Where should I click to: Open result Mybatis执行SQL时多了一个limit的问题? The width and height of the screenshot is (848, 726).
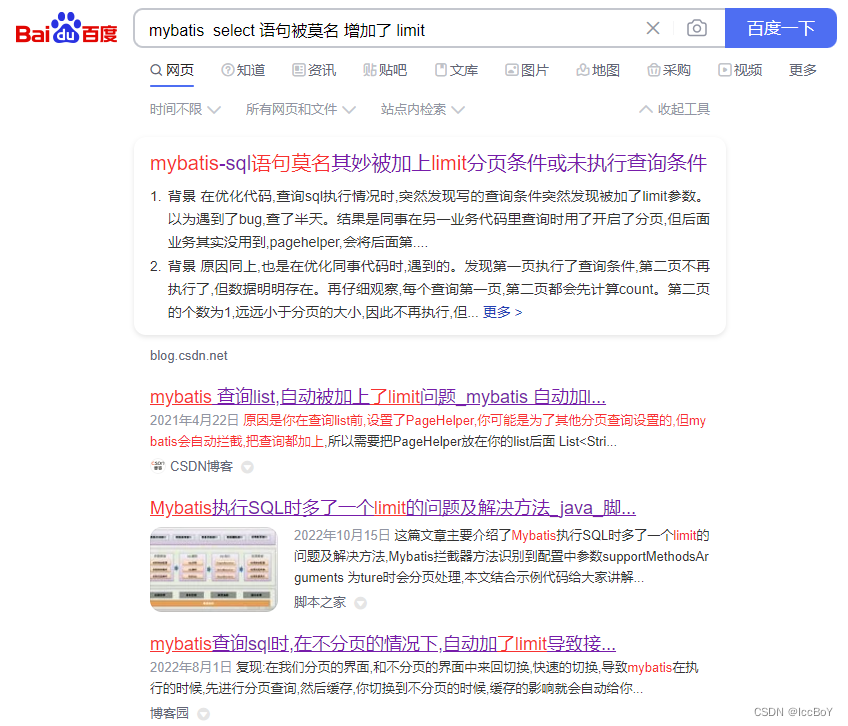click(x=393, y=508)
